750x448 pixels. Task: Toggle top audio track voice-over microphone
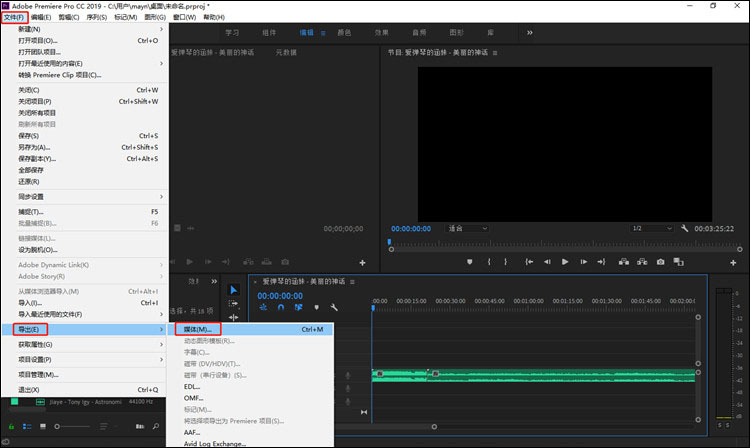348,376
